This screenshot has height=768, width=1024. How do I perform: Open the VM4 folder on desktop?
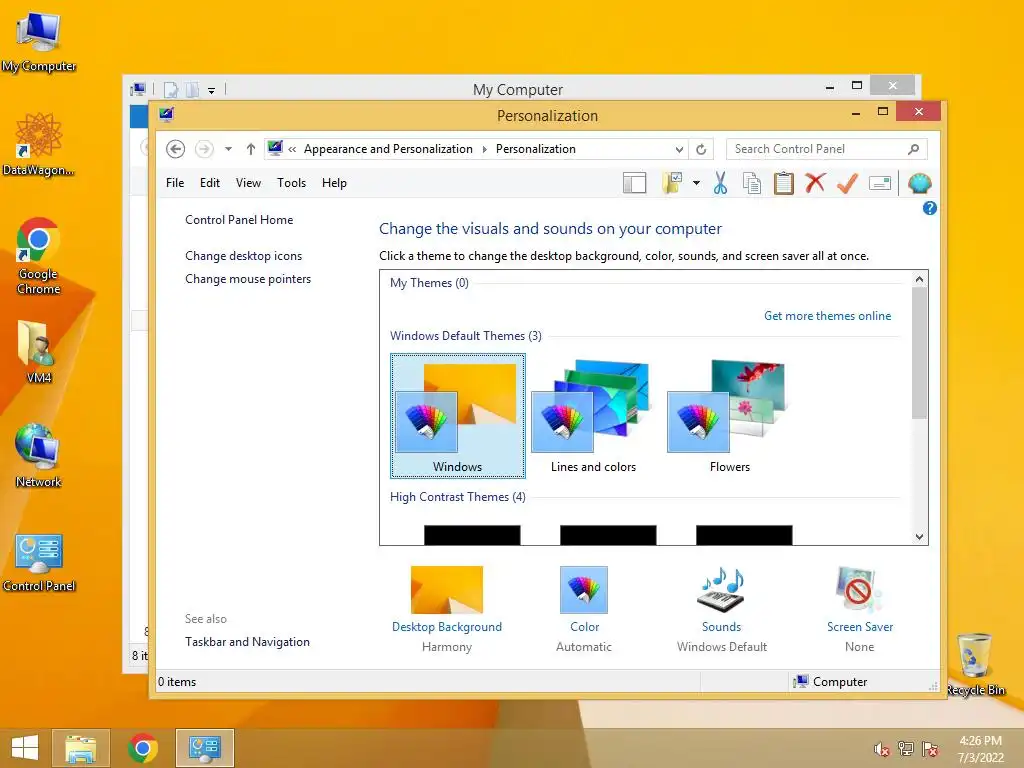[x=39, y=352]
